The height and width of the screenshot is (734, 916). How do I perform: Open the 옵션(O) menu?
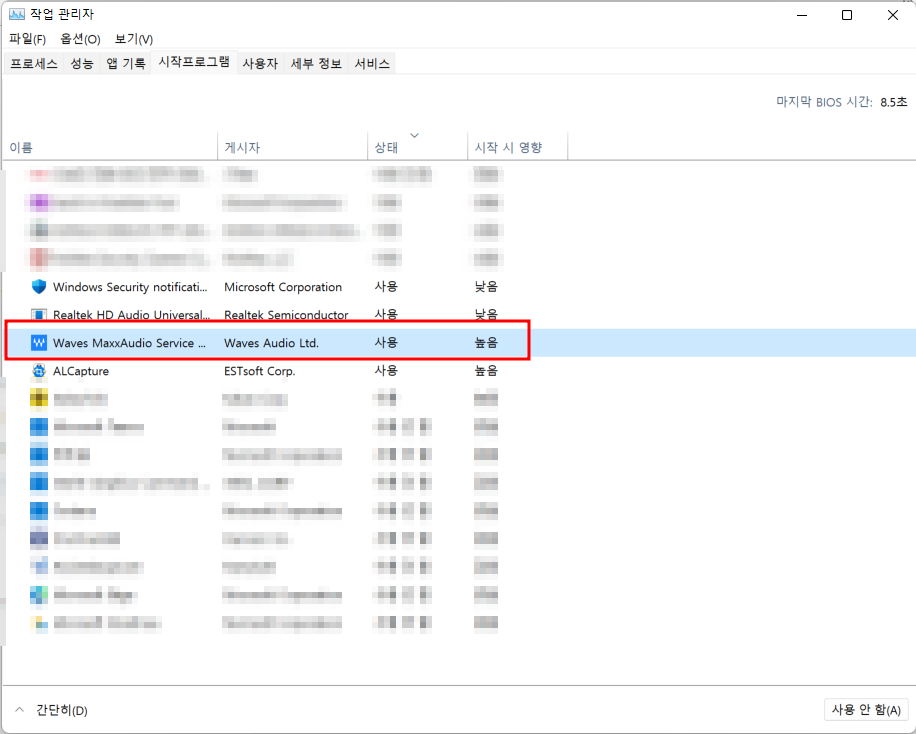[x=80, y=39]
